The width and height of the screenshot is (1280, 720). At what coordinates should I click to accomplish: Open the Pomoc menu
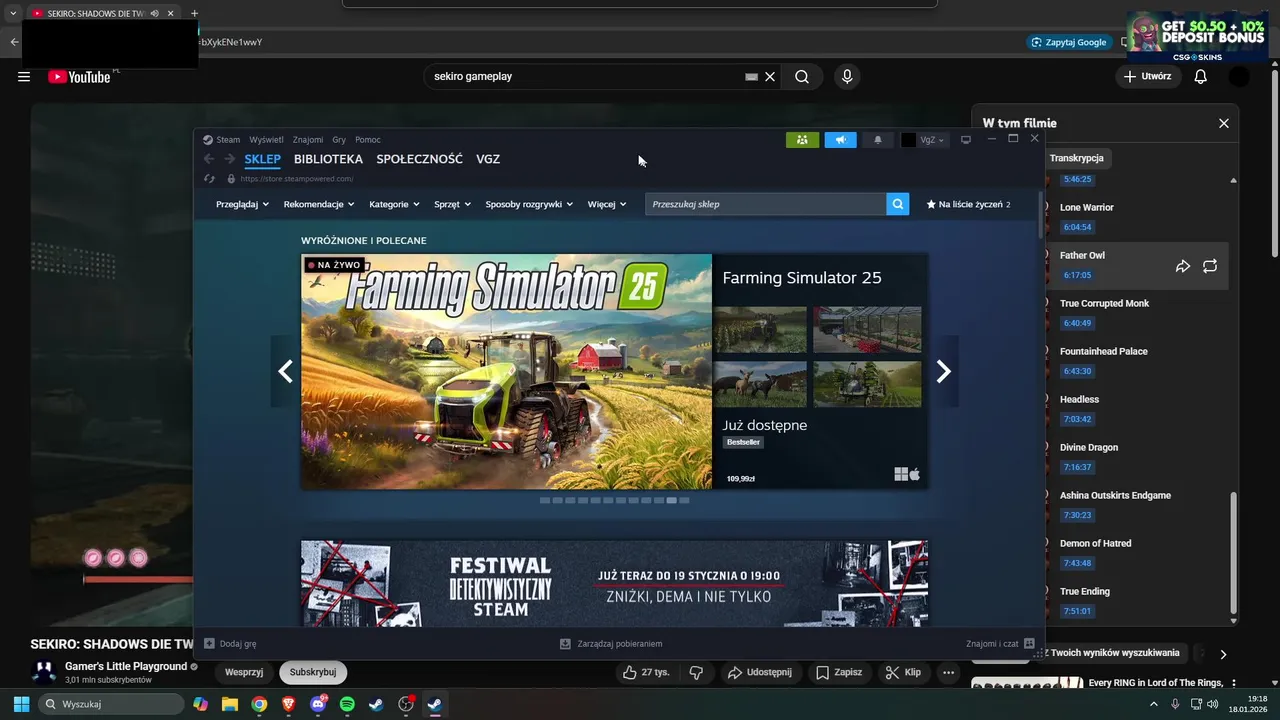368,140
